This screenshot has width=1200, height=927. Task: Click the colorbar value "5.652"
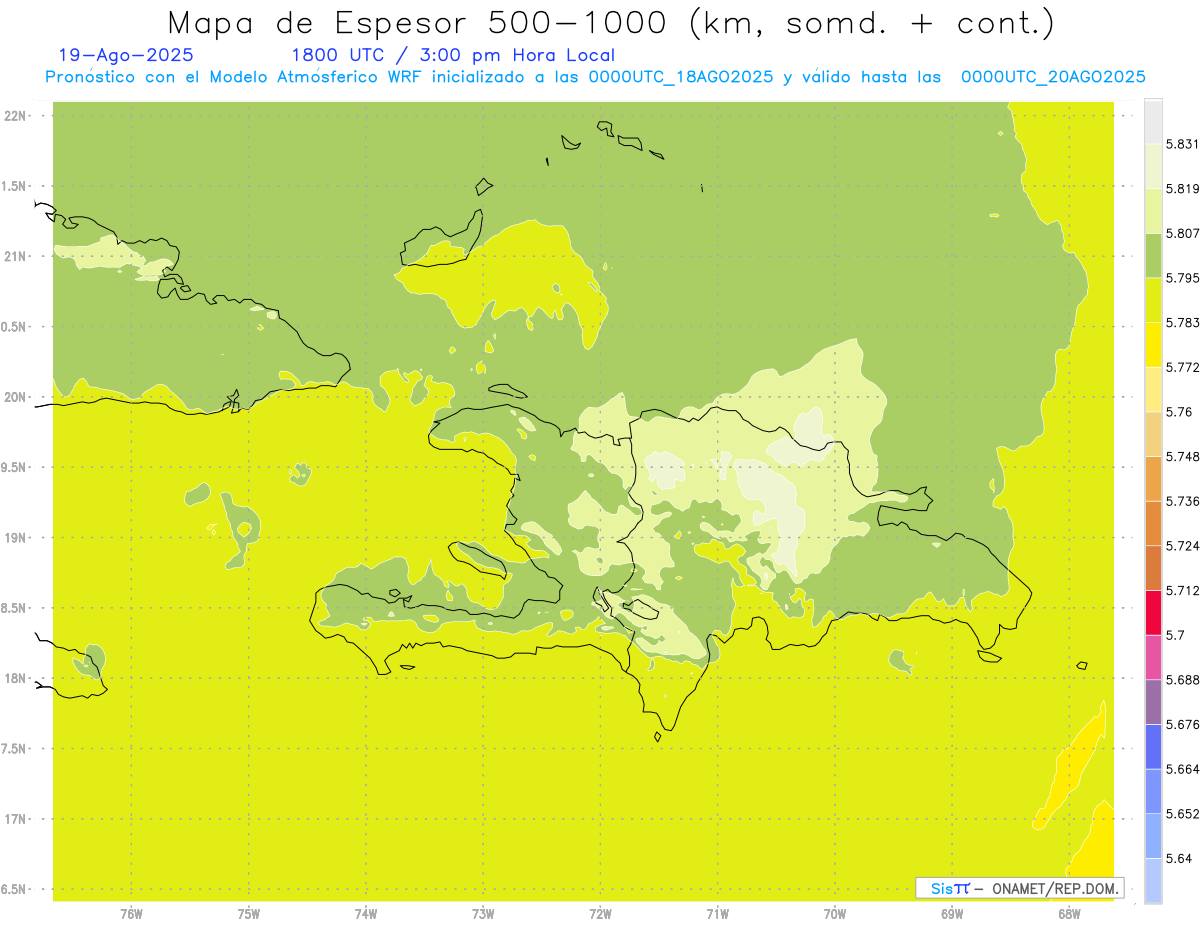1182,814
